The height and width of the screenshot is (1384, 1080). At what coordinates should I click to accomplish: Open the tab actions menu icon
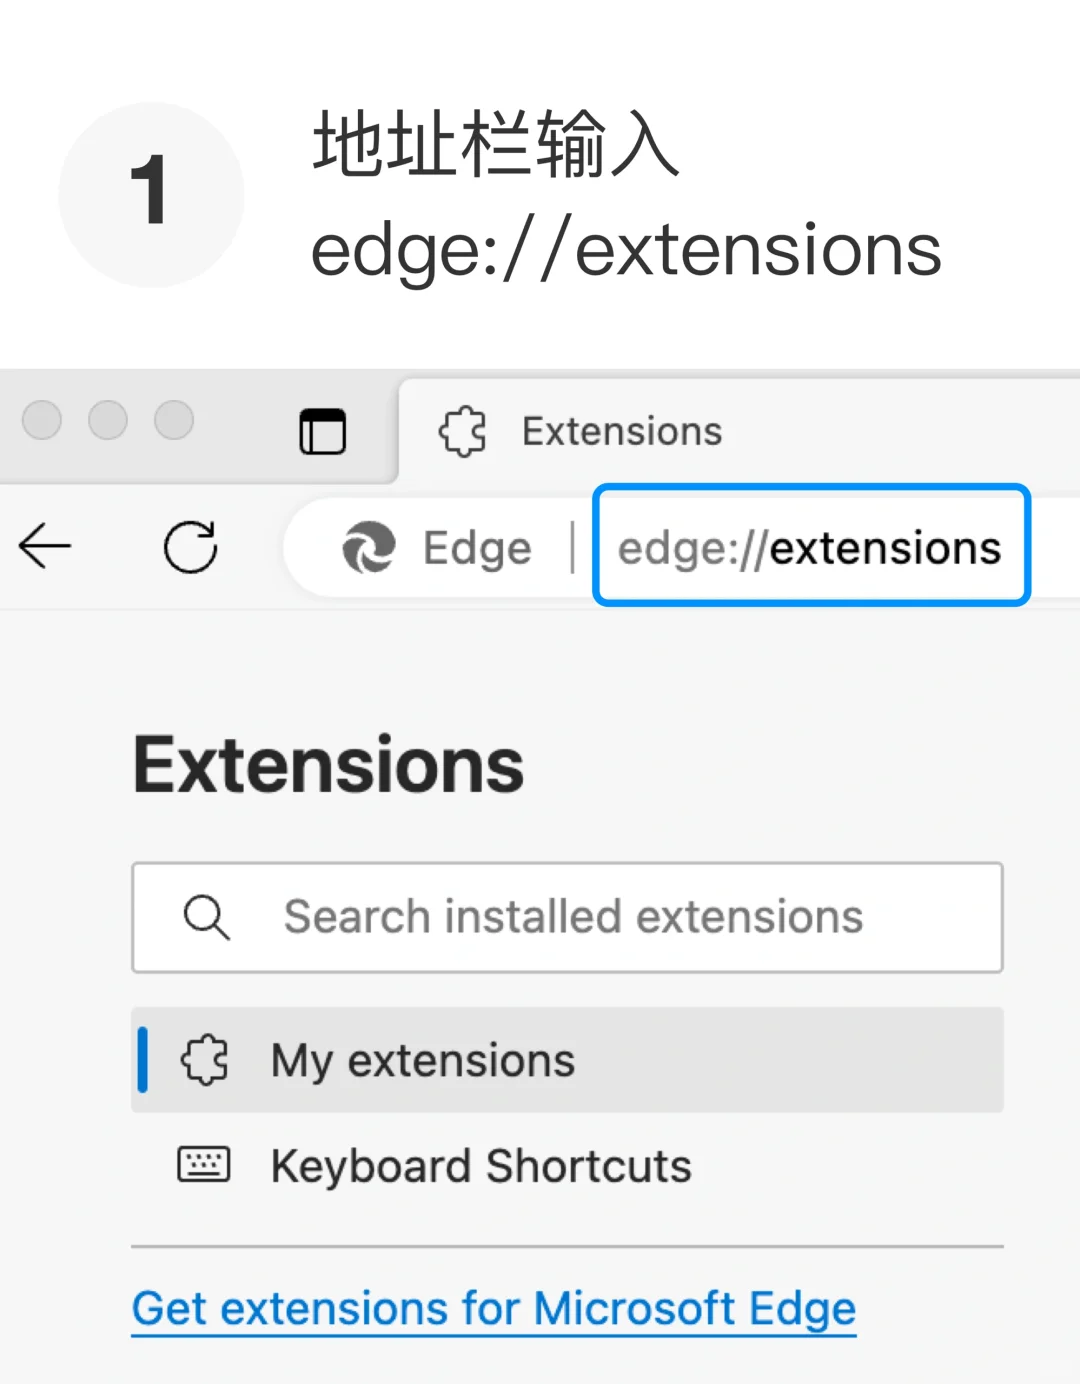click(x=322, y=431)
